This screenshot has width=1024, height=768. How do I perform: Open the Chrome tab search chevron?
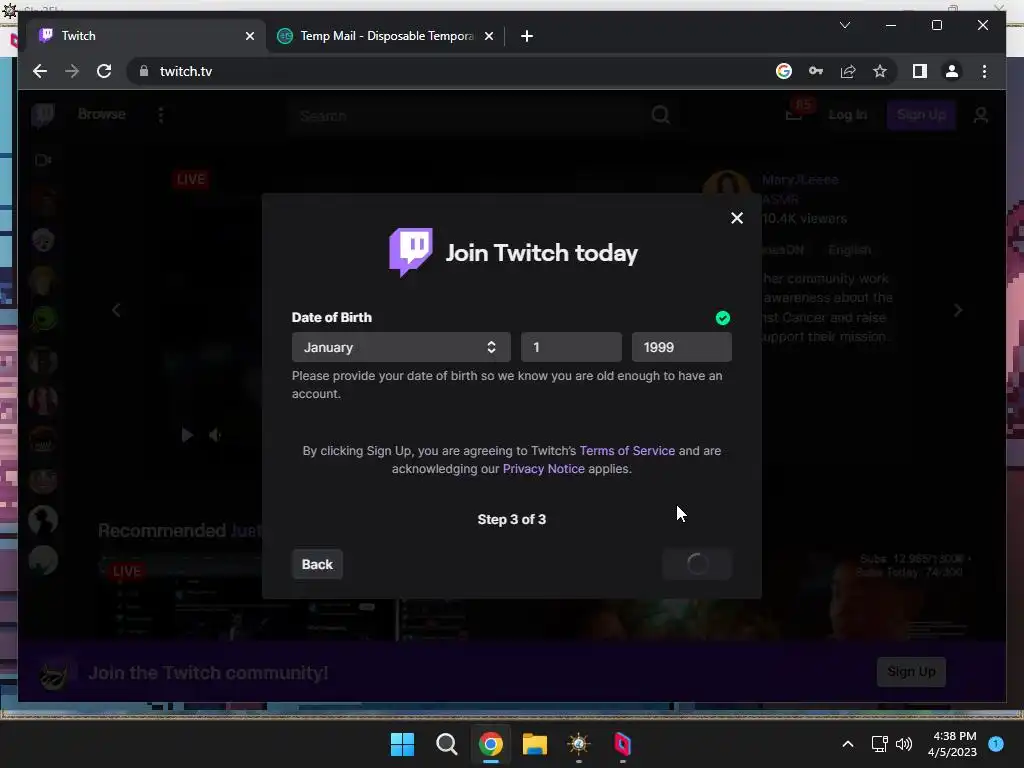[x=844, y=25]
